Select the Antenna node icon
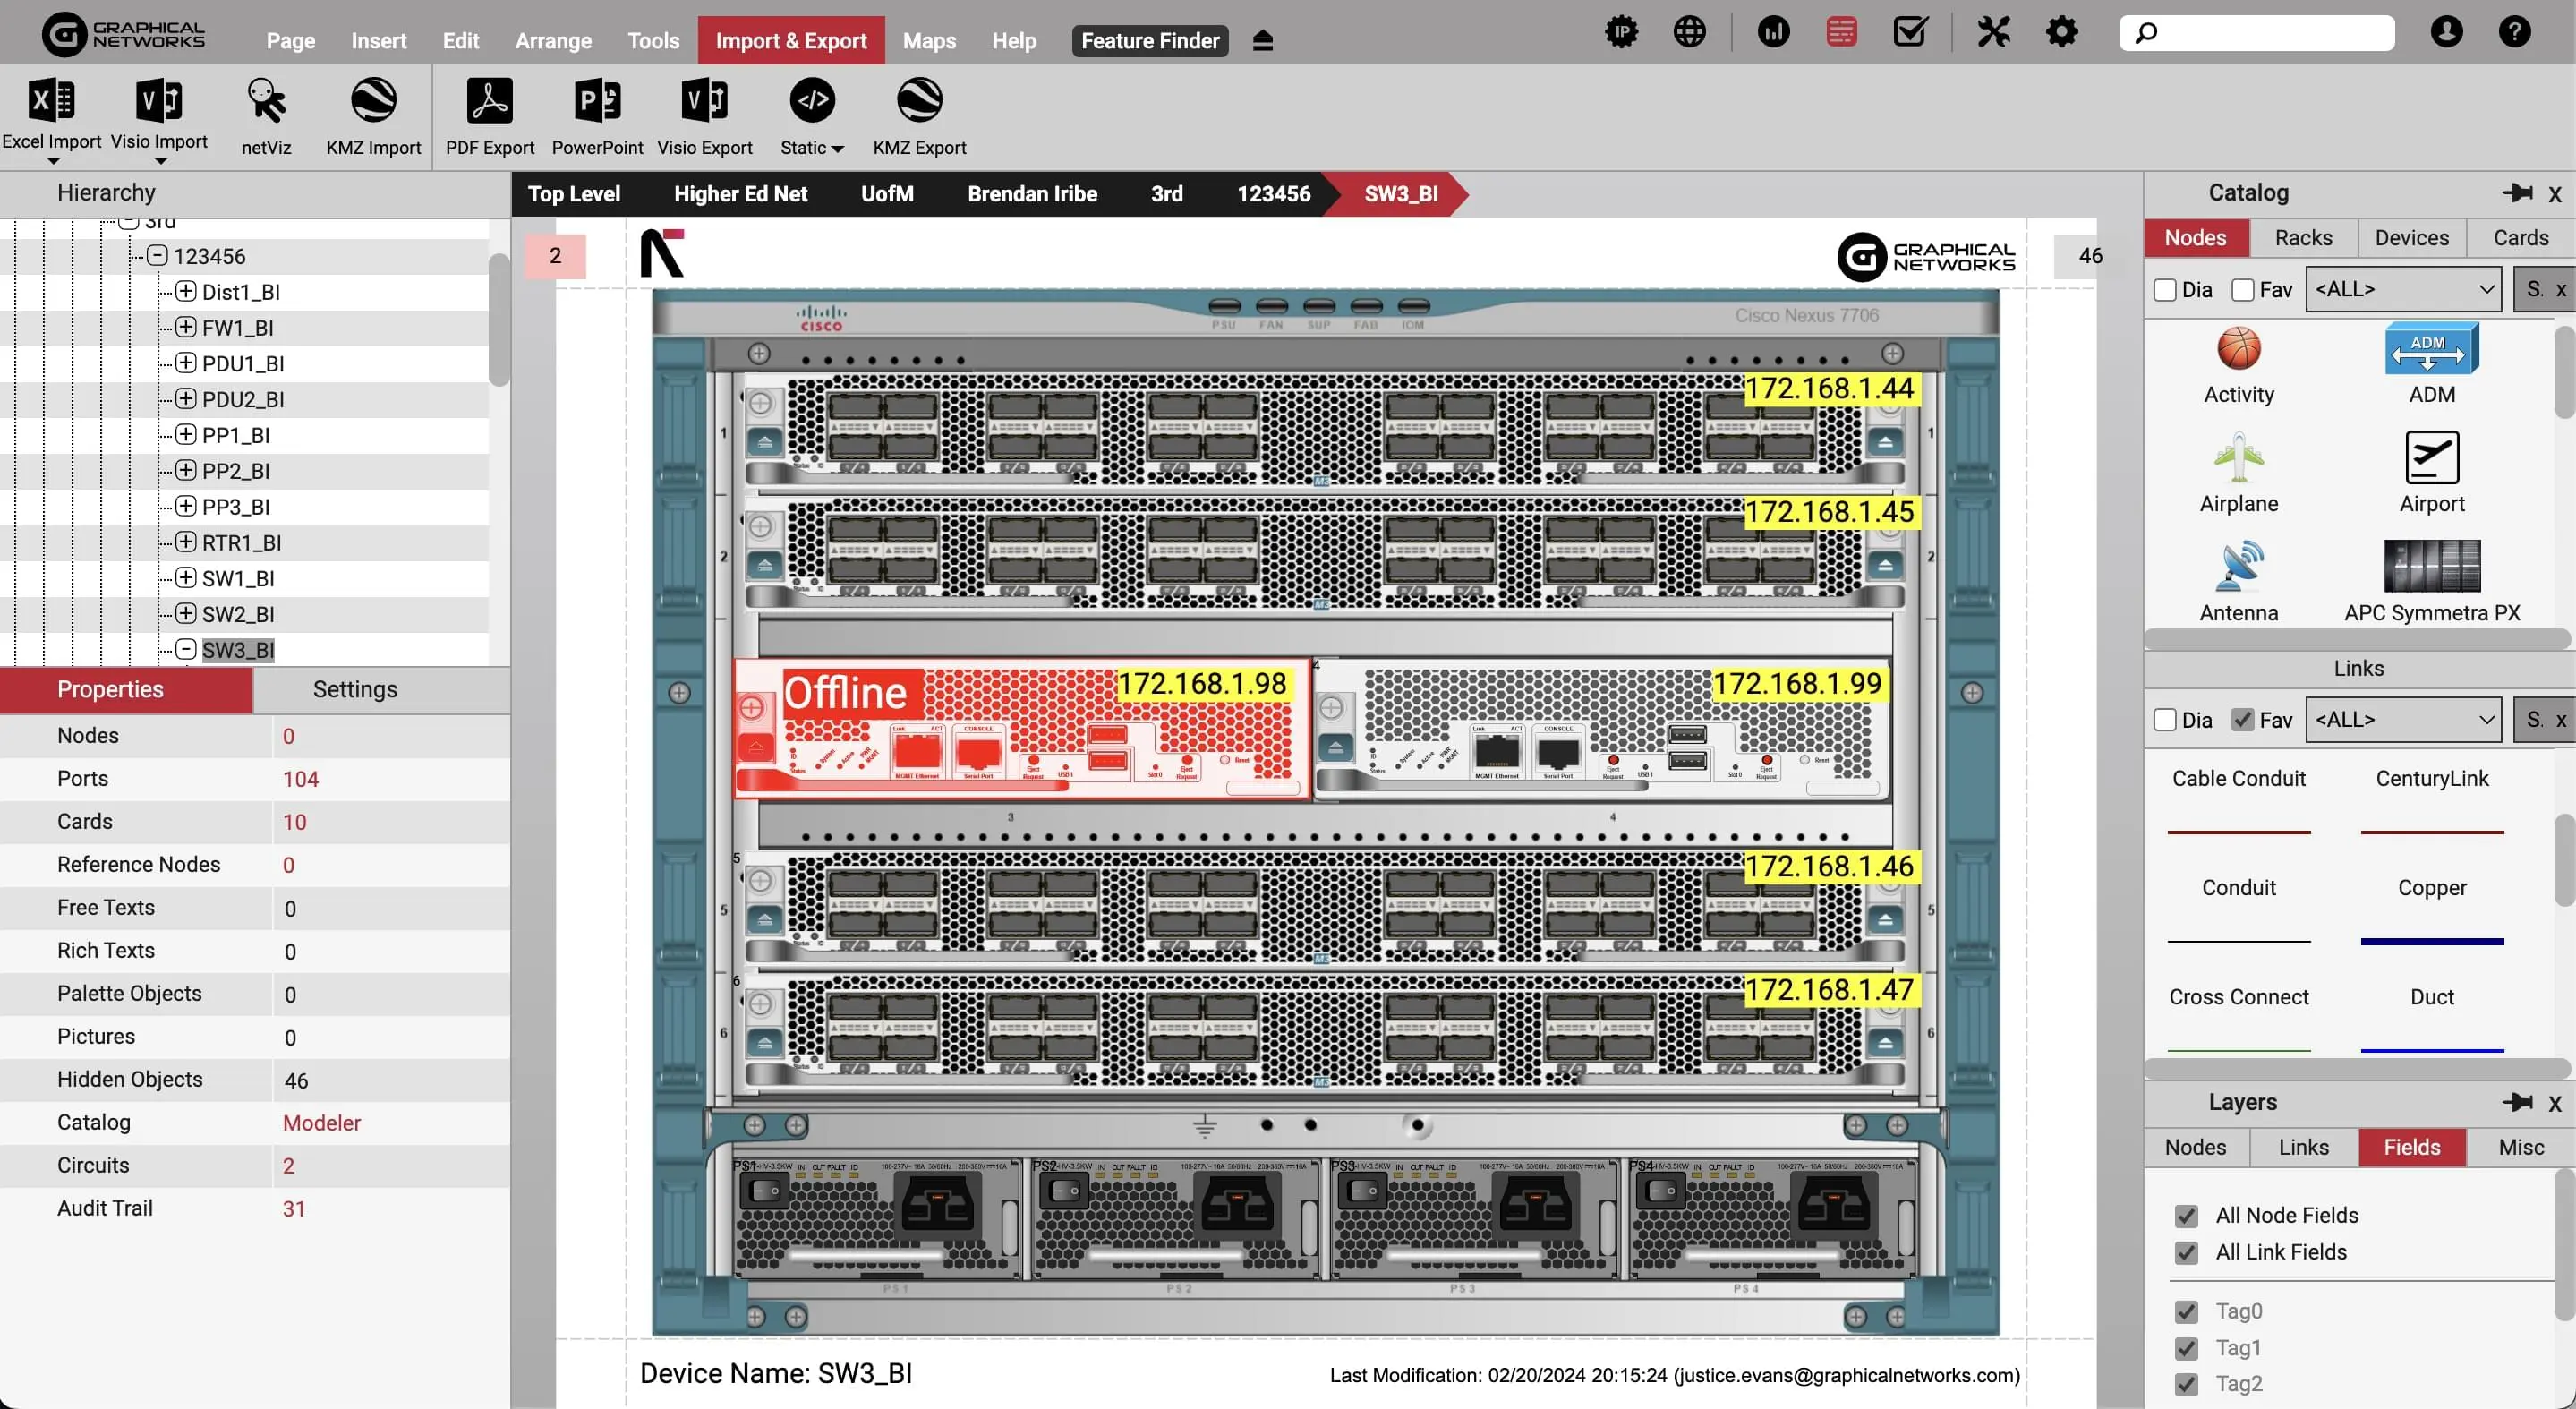 point(2238,567)
